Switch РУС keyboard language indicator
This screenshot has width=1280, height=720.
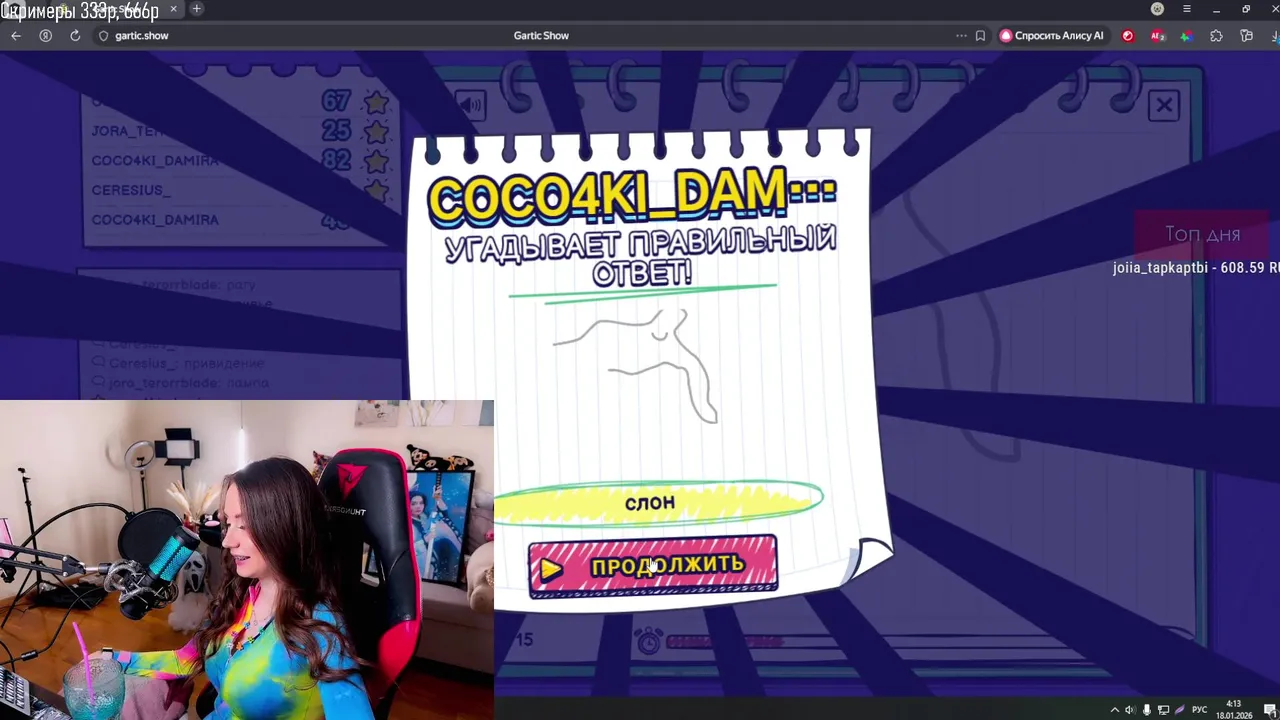1199,710
